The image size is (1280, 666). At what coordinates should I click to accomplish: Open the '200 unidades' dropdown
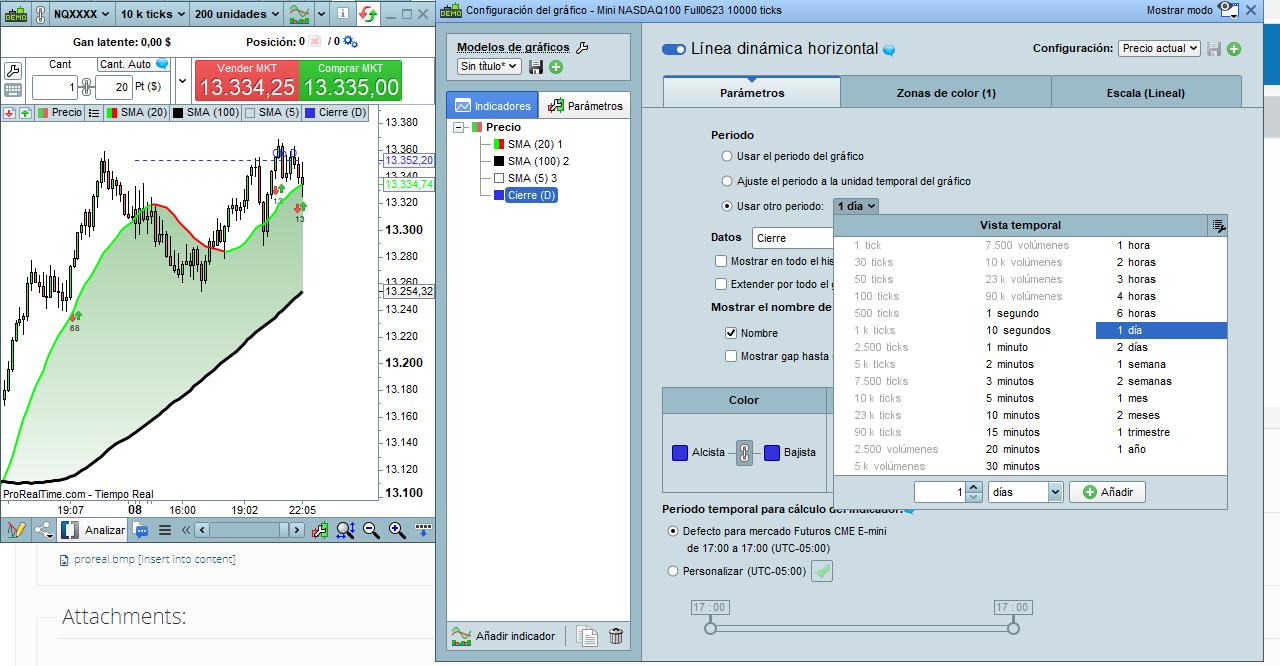click(236, 14)
